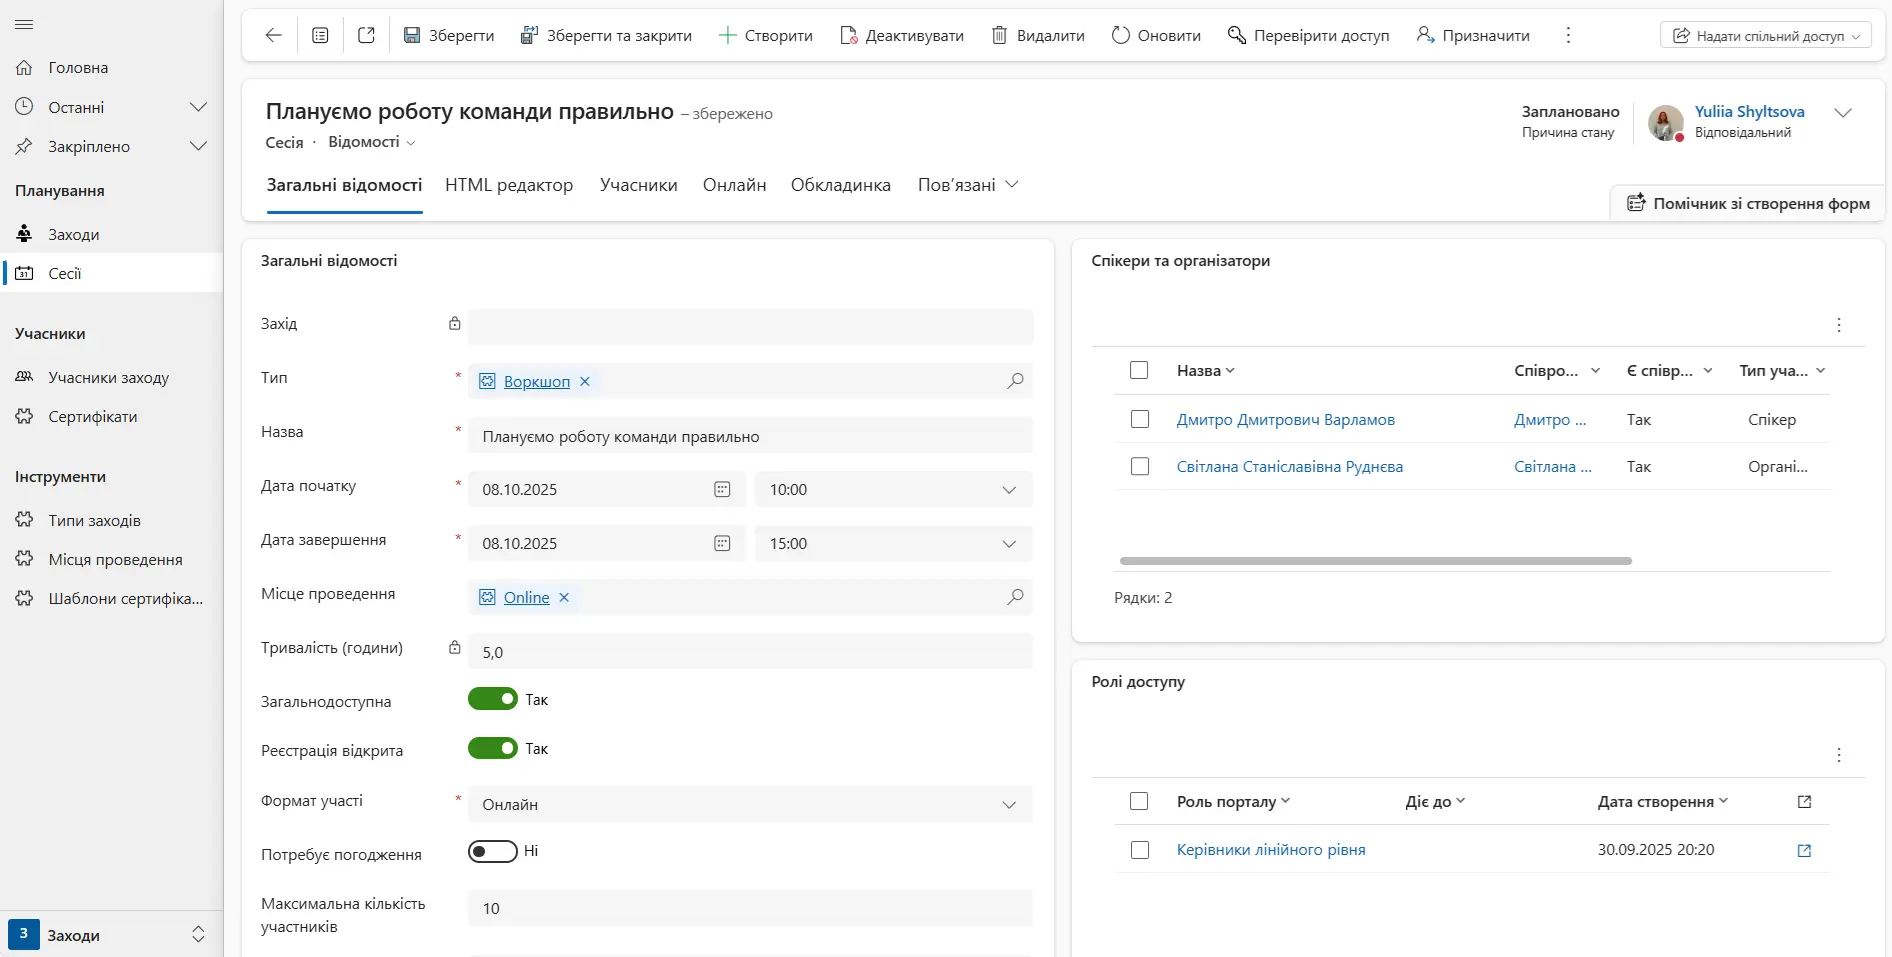Viewport: 1892px width, 957px height.
Task: Open the Учасники tab
Action: [x=638, y=185]
